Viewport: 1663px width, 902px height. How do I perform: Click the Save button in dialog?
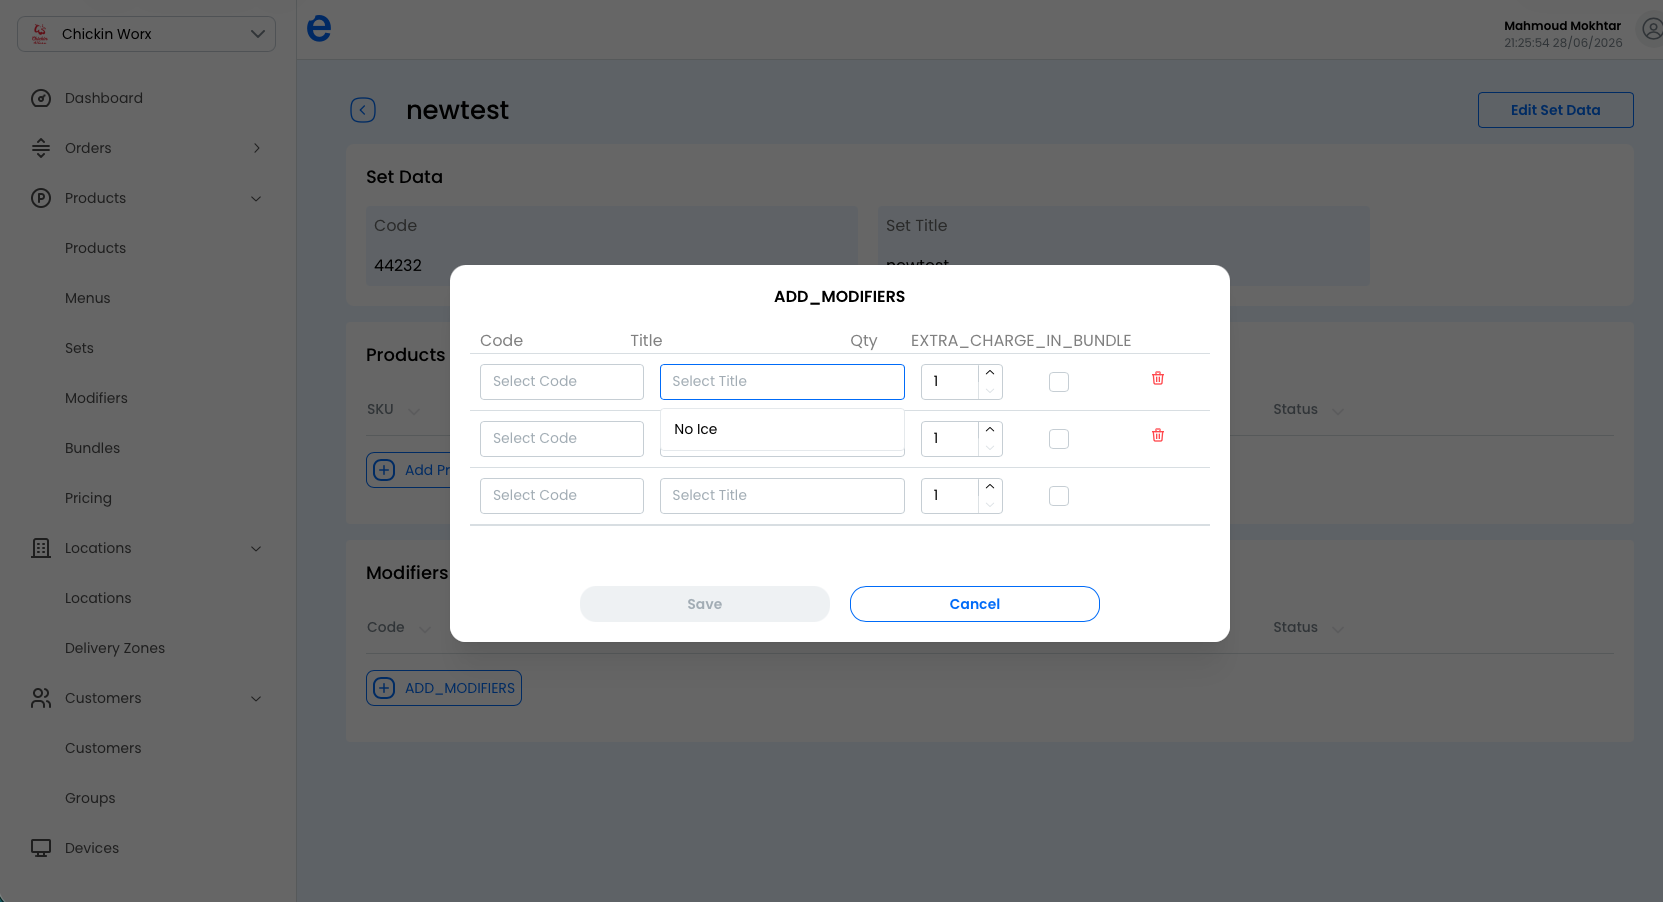(705, 604)
